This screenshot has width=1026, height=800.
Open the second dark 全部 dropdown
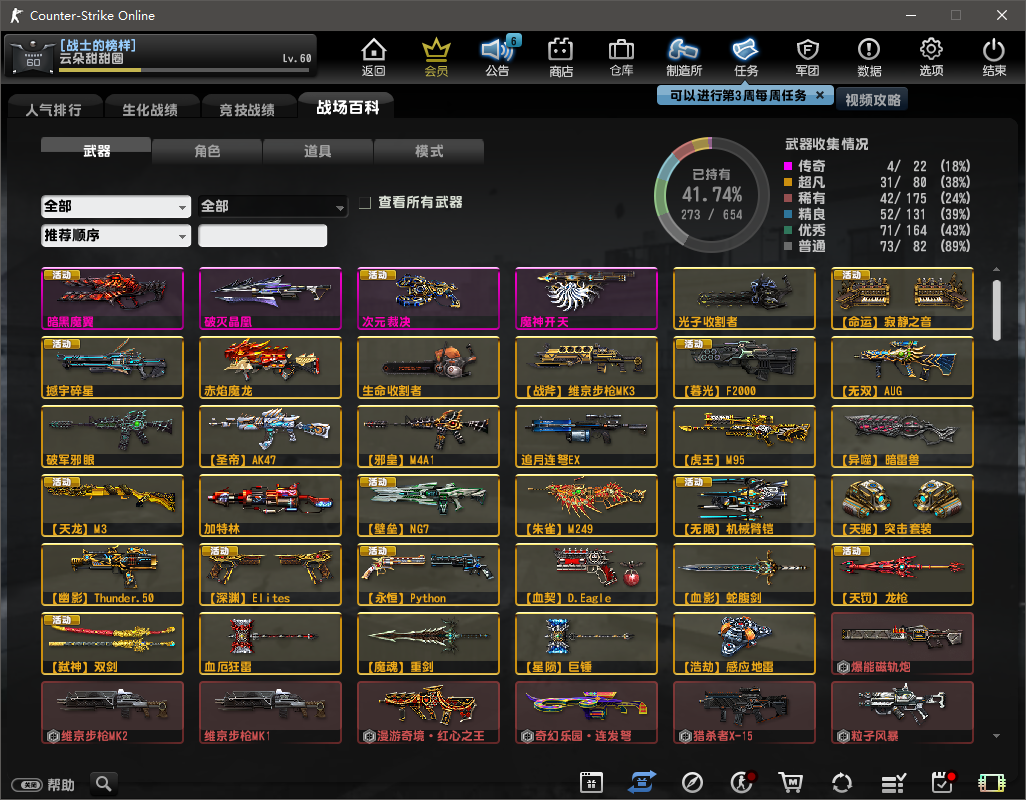272,207
